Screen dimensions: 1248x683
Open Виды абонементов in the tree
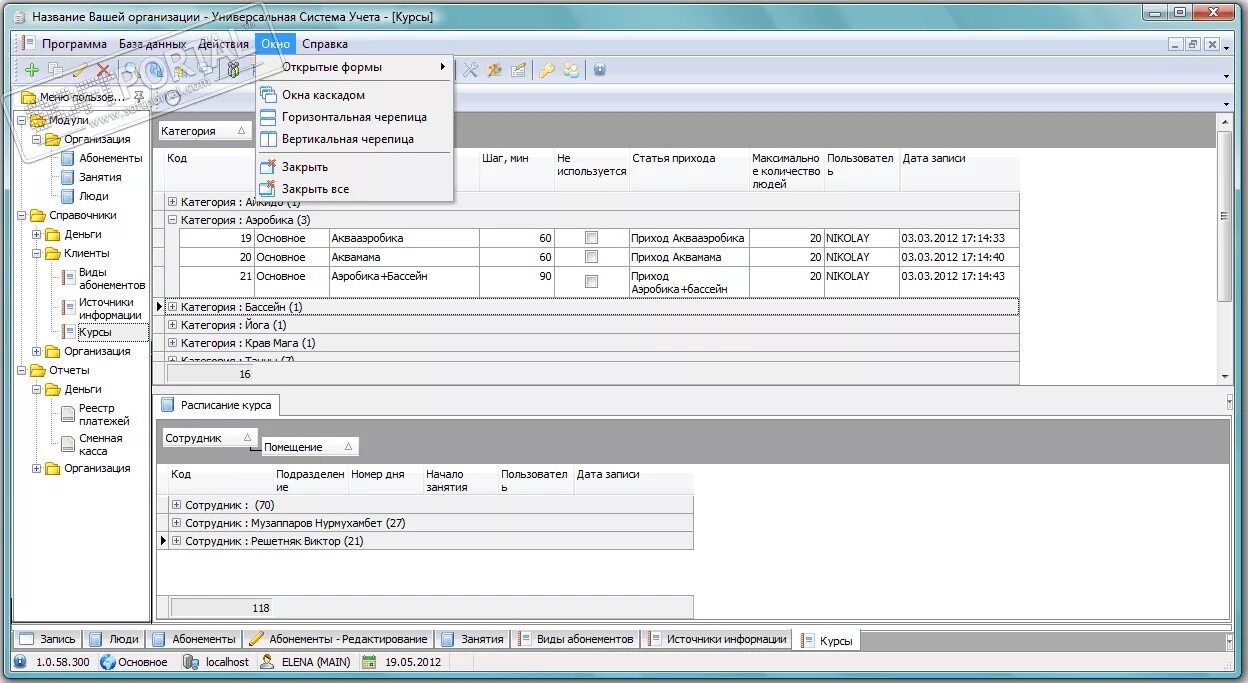coord(112,279)
